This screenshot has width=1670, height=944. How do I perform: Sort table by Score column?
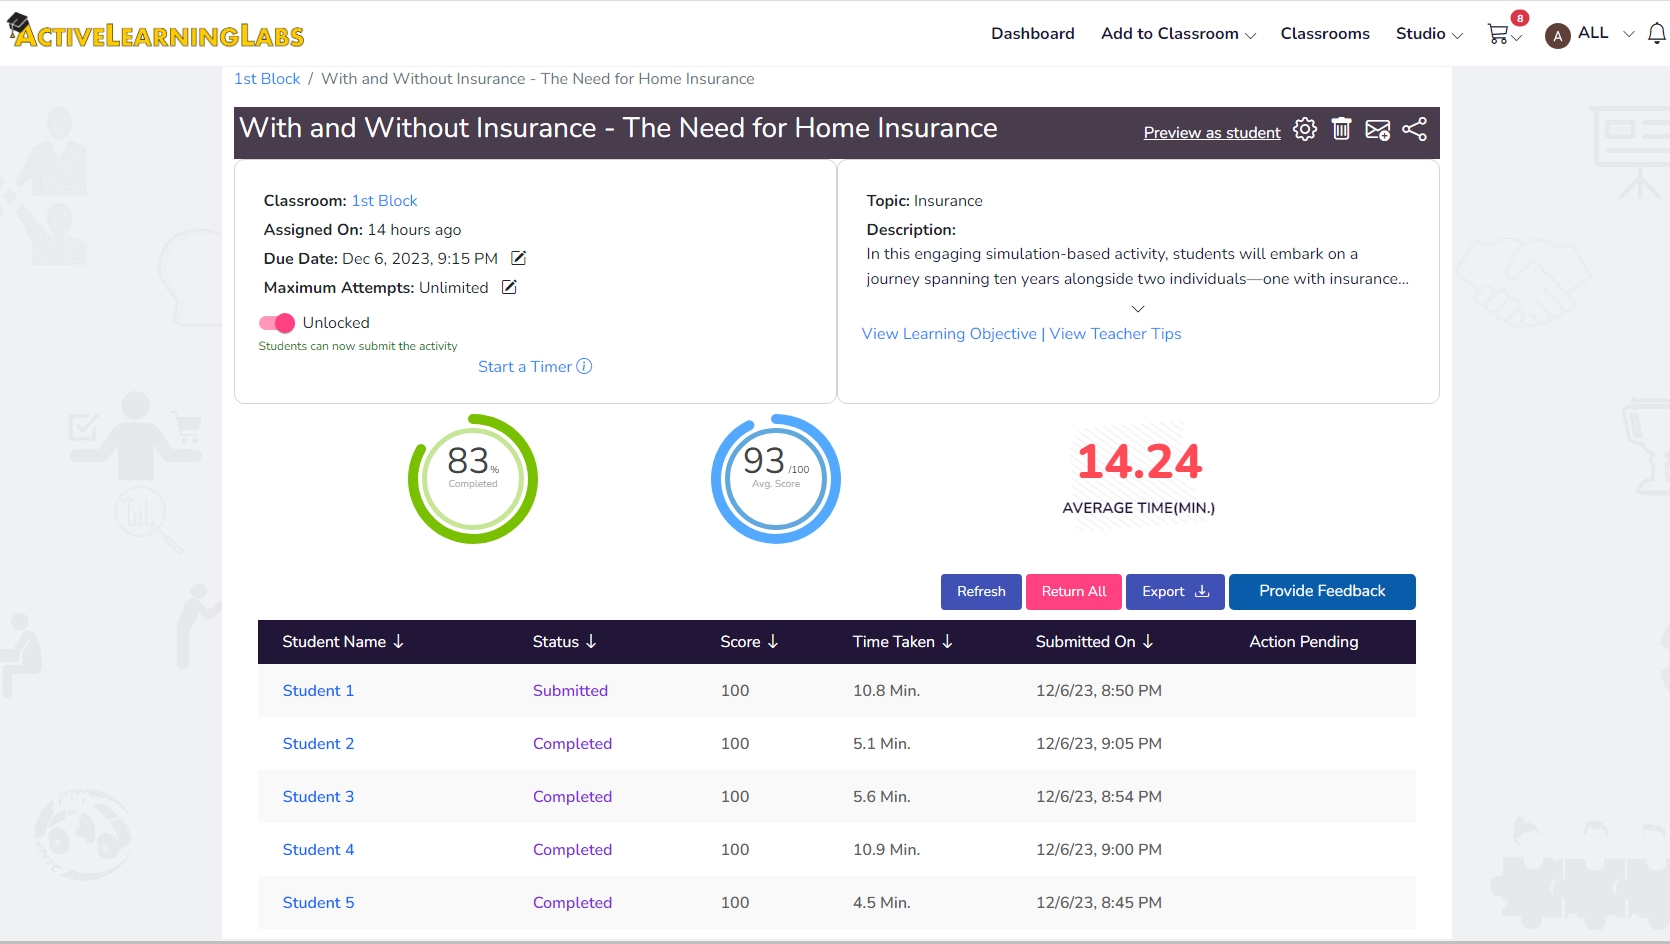[749, 642]
